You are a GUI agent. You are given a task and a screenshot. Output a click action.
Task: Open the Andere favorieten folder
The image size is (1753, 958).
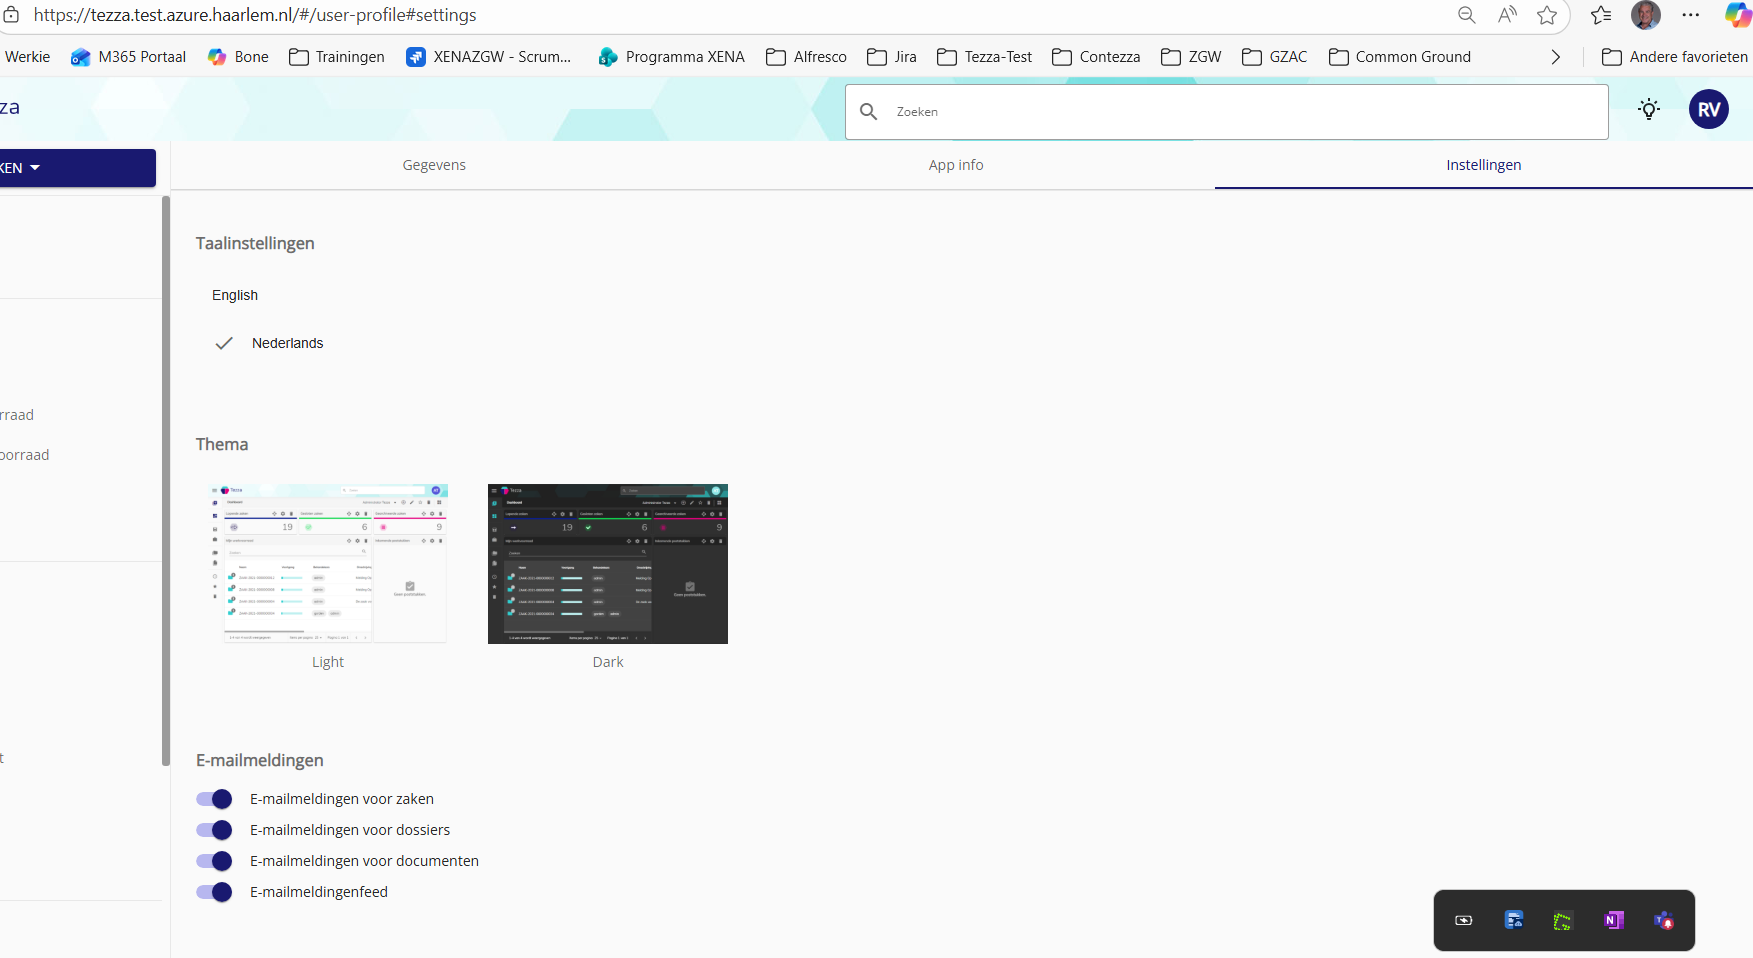pyautogui.click(x=1675, y=57)
